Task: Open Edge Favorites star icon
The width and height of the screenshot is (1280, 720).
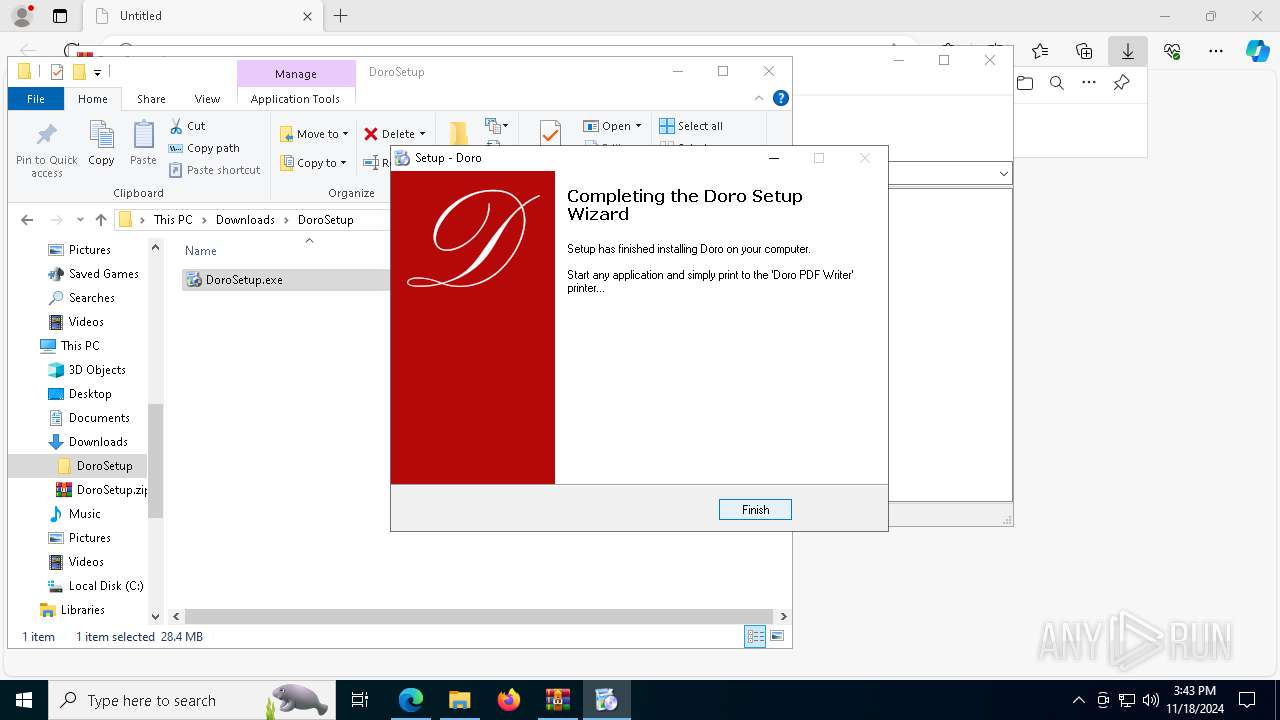Action: coord(1040,51)
